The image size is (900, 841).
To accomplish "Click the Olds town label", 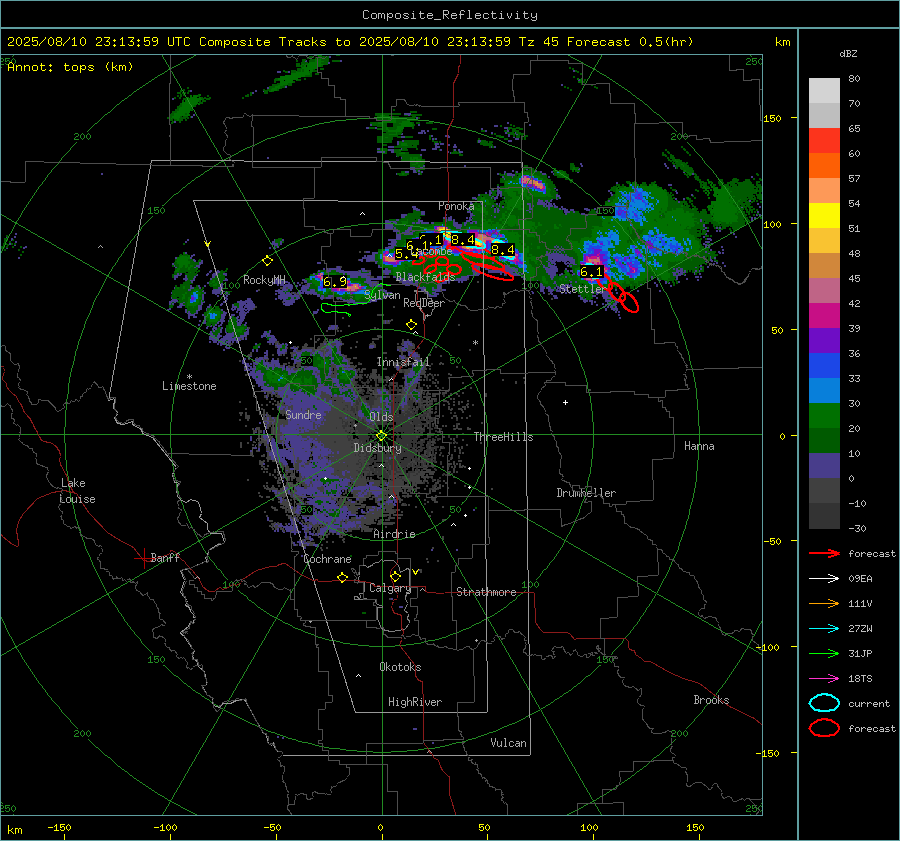I will (x=381, y=417).
